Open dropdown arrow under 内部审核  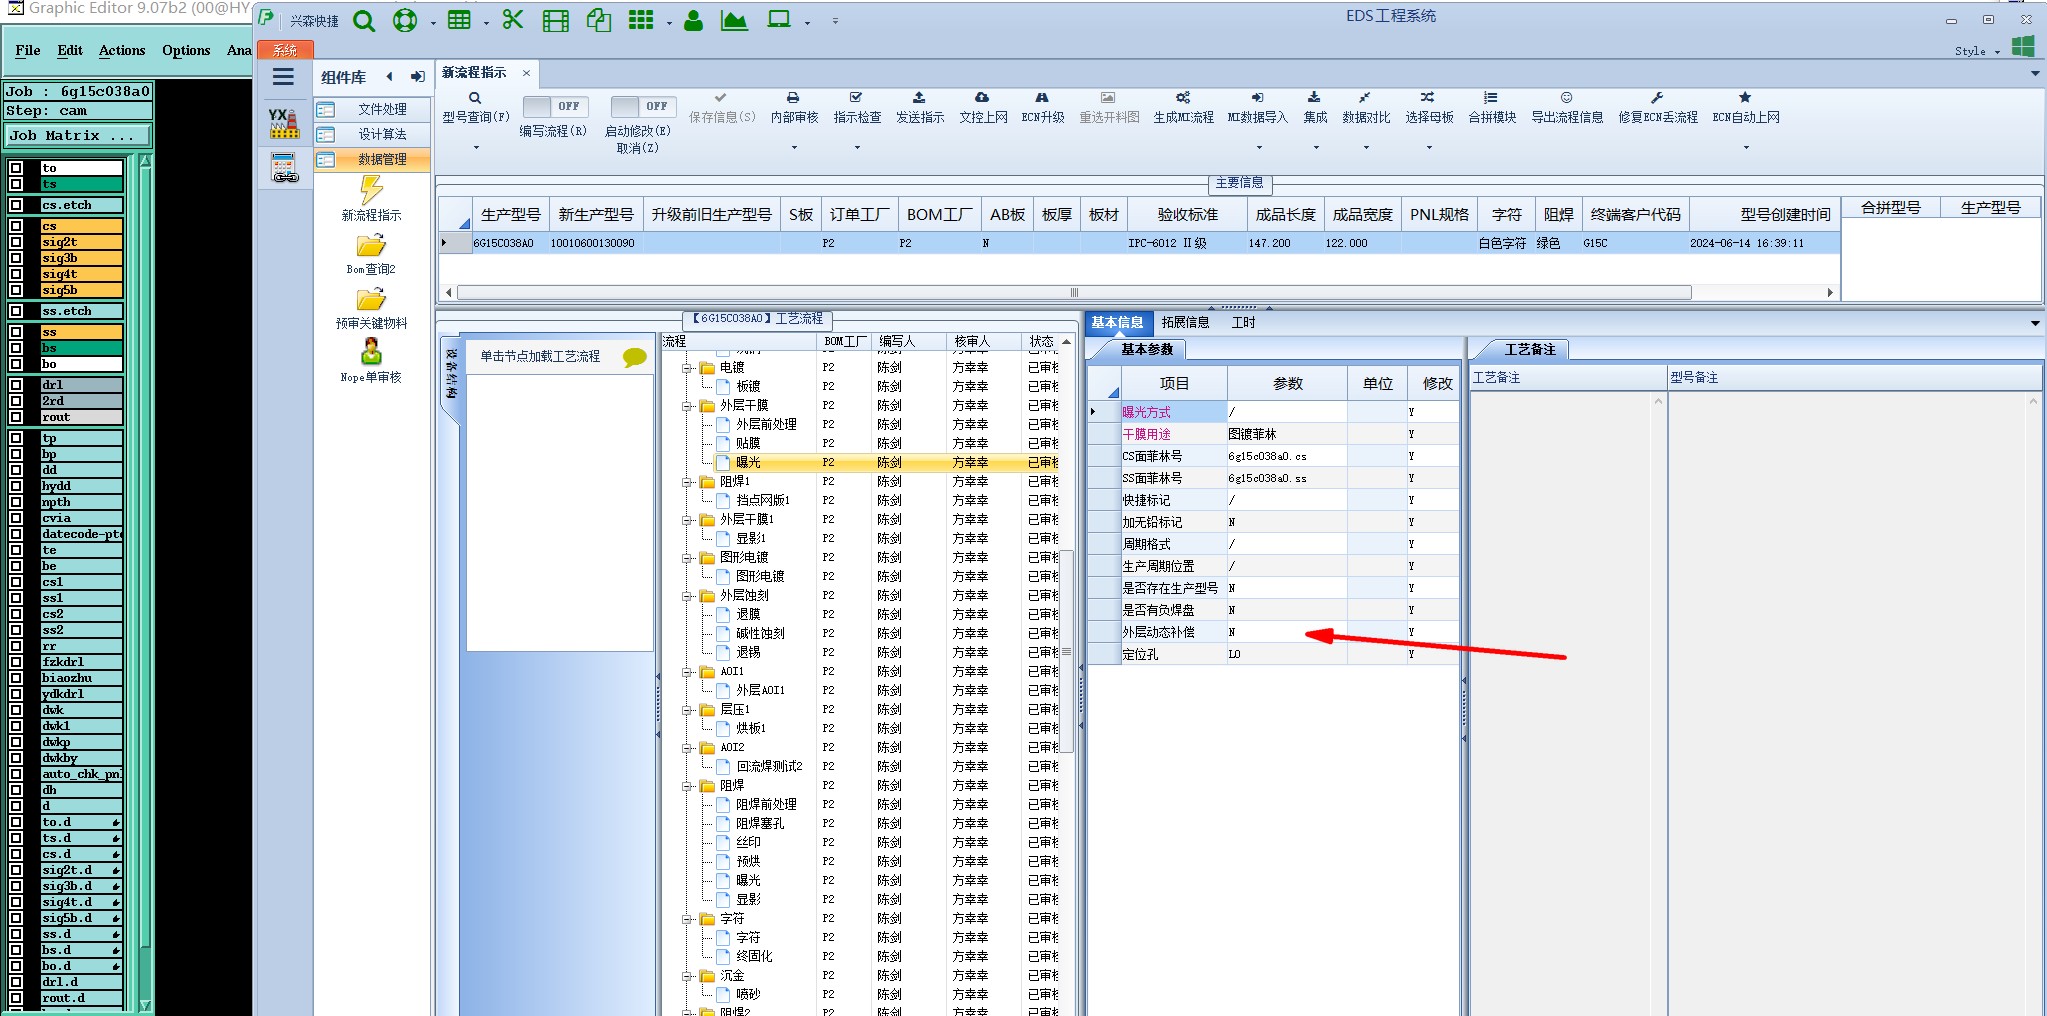(794, 148)
